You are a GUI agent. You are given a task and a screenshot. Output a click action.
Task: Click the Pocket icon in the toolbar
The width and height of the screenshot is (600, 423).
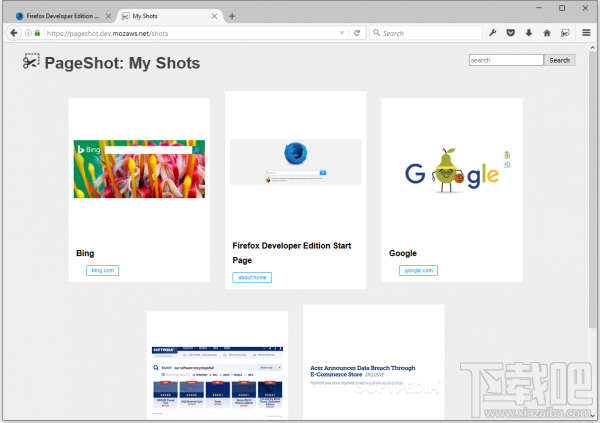click(510, 33)
